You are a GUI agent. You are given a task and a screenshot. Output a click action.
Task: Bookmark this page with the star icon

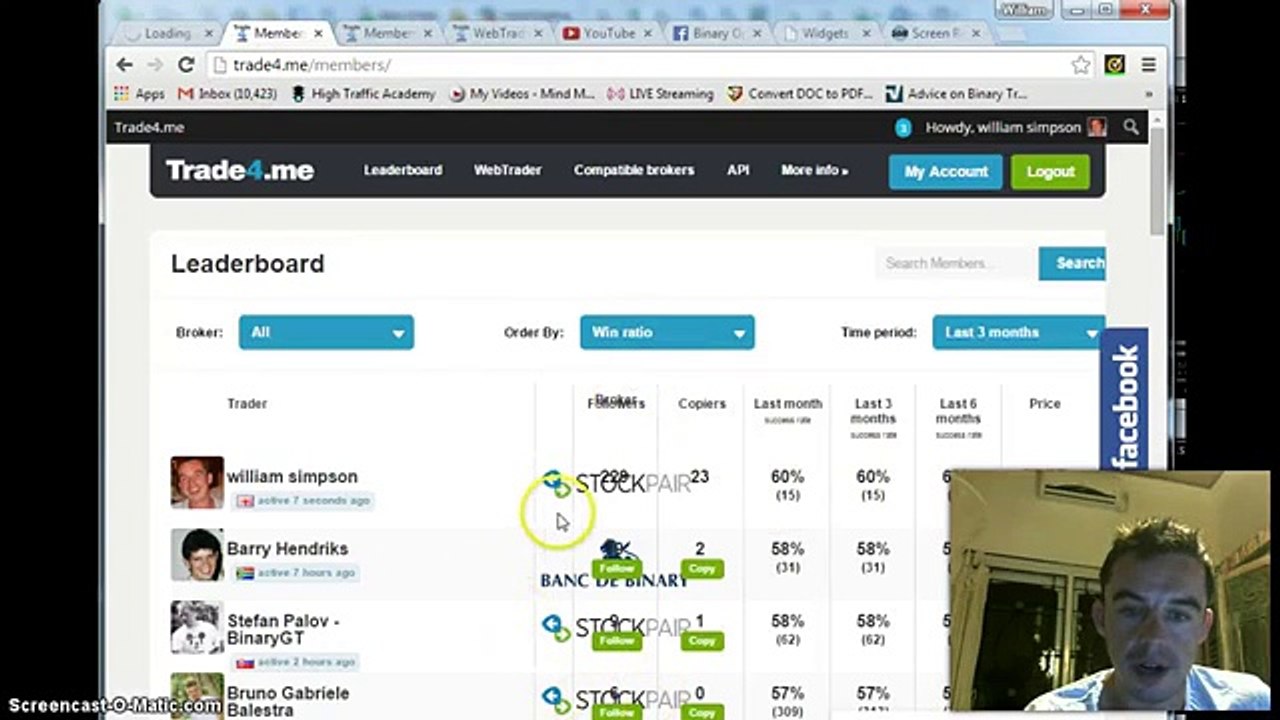[x=1080, y=65]
